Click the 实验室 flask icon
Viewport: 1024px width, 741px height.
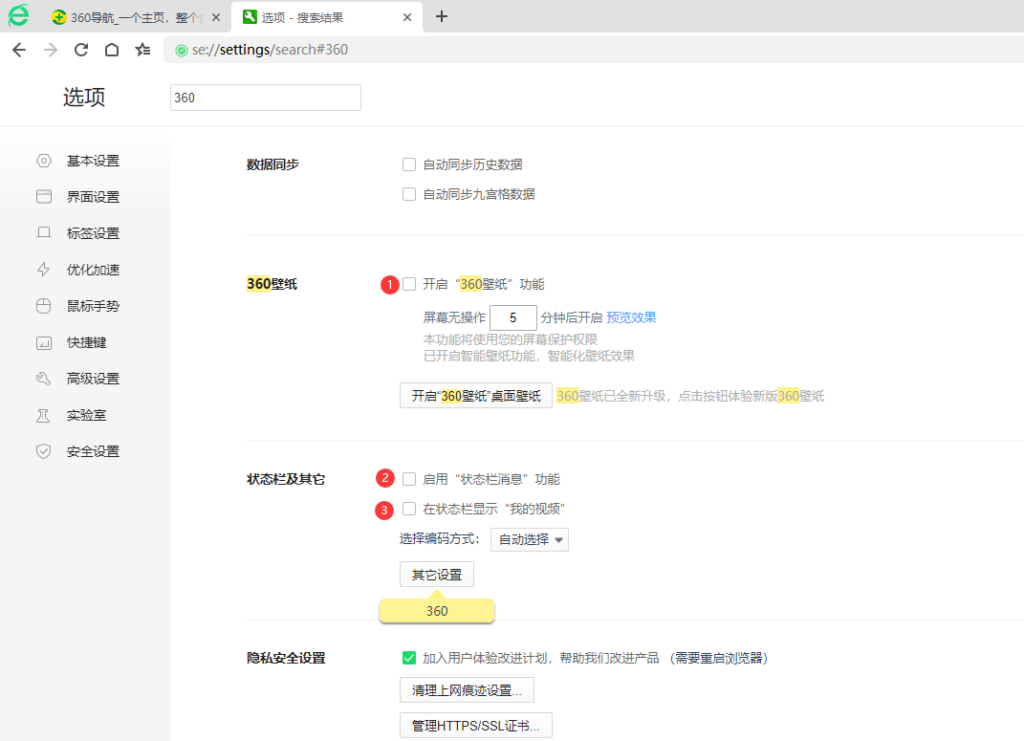(x=44, y=415)
